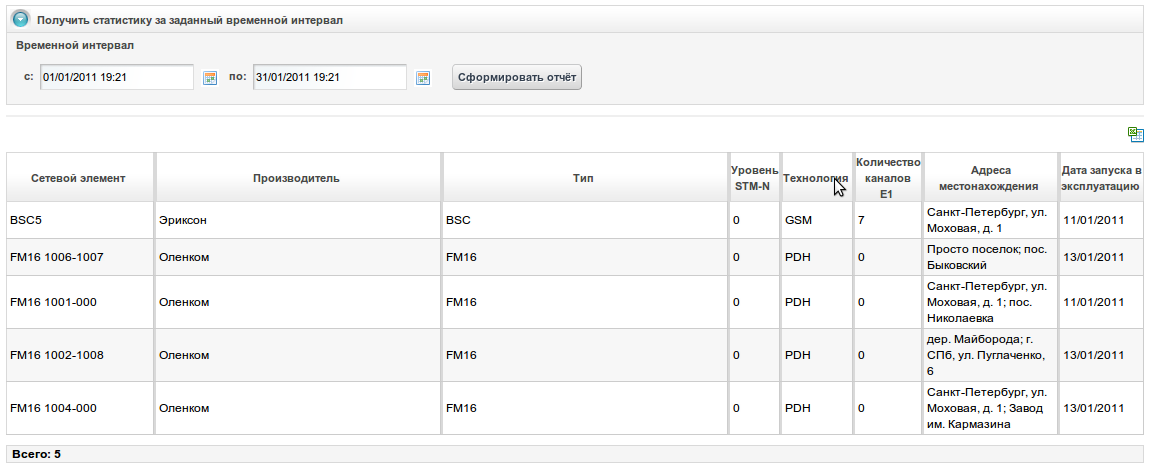The width and height of the screenshot is (1153, 468).
Task: Collapse the statistics interval panel
Action: (x=20, y=19)
